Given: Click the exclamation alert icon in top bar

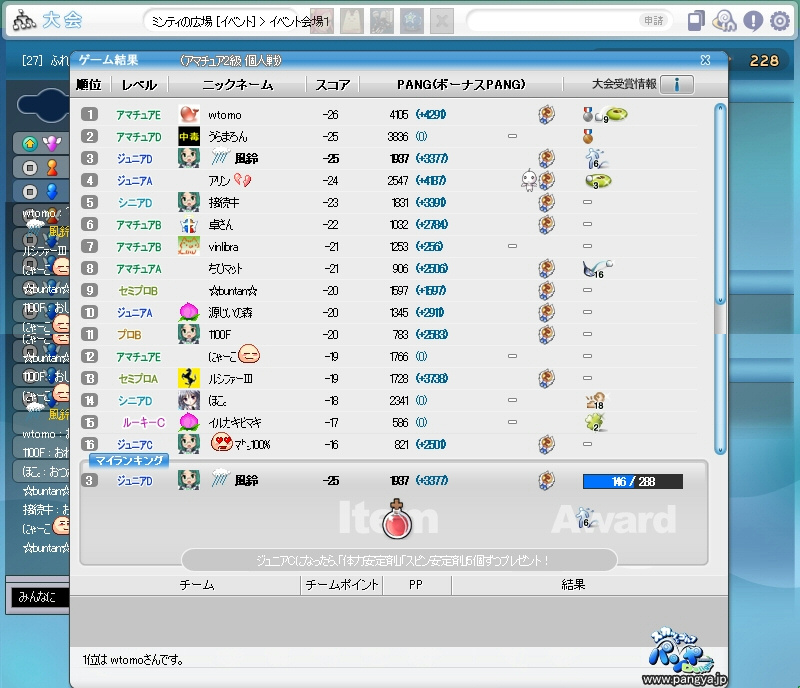Looking at the screenshot, I should (753, 21).
